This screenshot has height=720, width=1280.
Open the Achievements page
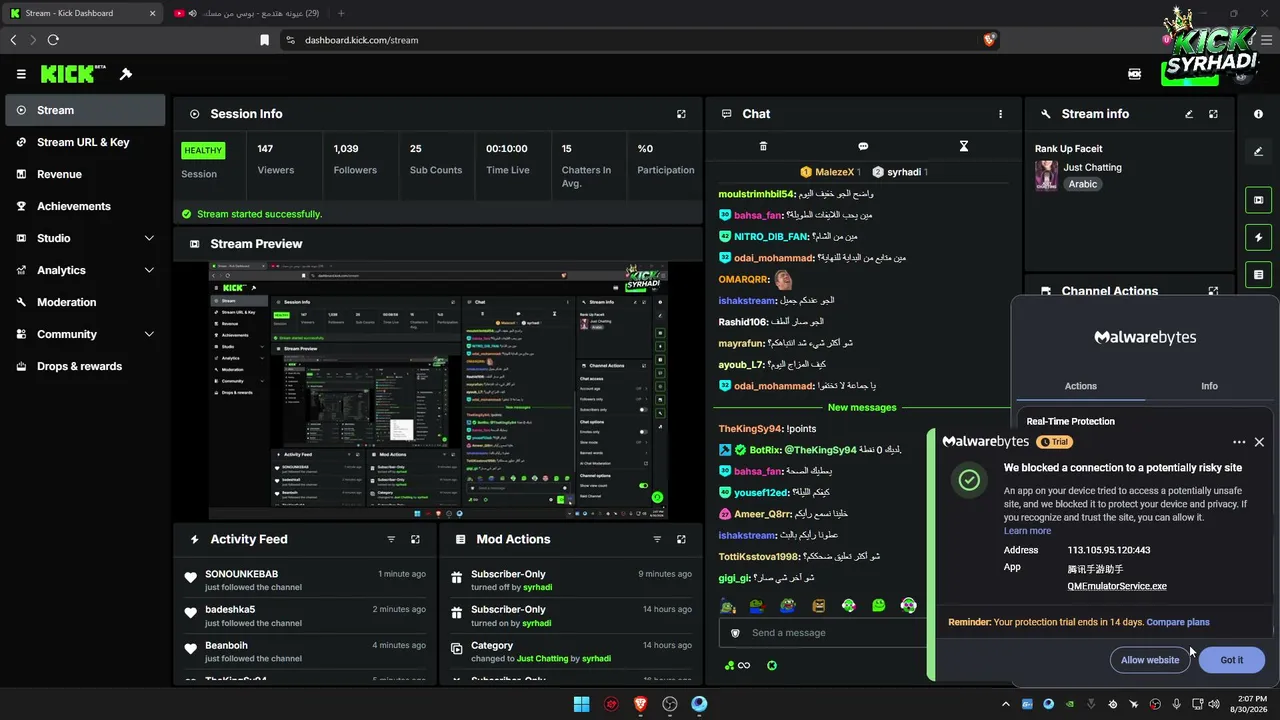point(85,206)
